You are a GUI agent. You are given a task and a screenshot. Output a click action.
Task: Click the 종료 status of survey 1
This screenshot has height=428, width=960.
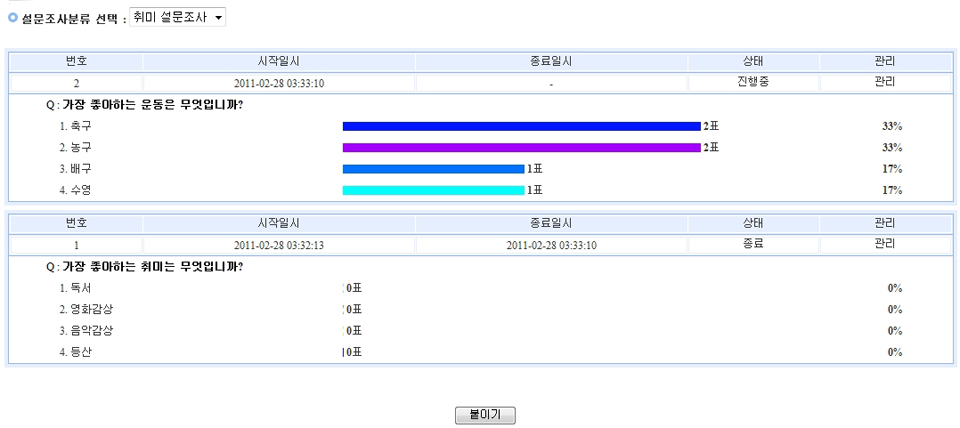point(753,243)
